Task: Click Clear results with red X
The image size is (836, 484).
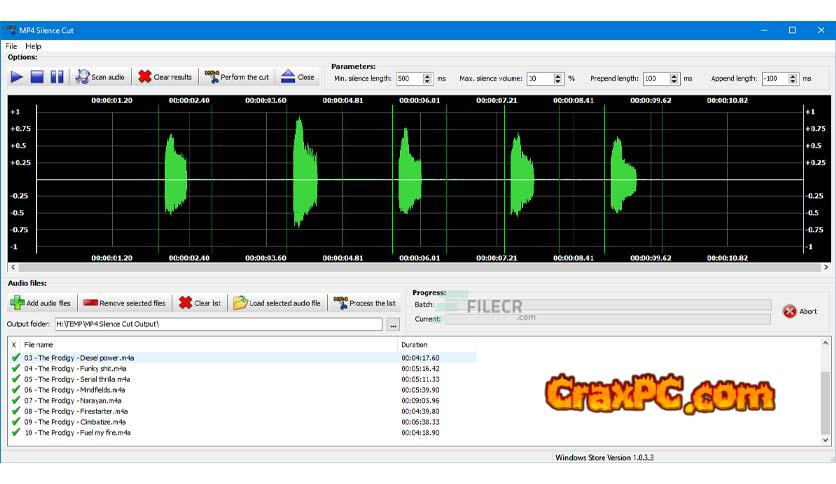Action: [164, 77]
